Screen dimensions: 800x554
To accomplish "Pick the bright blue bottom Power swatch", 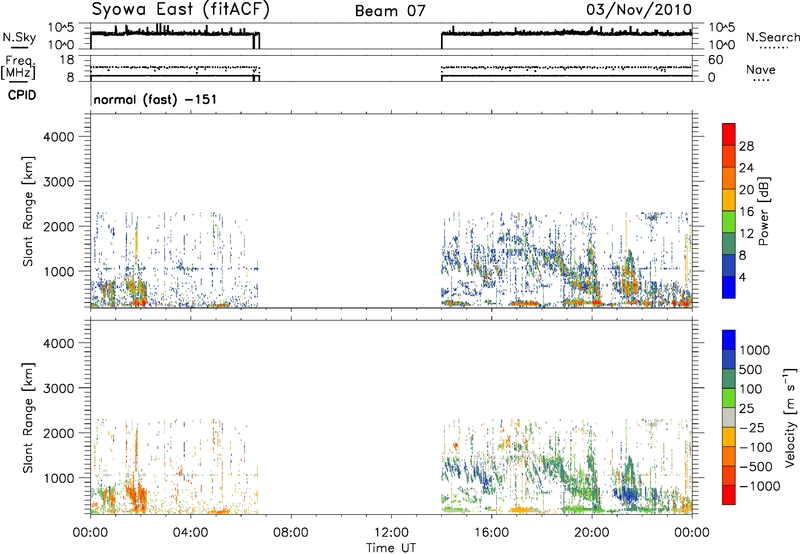I will [x=729, y=287].
